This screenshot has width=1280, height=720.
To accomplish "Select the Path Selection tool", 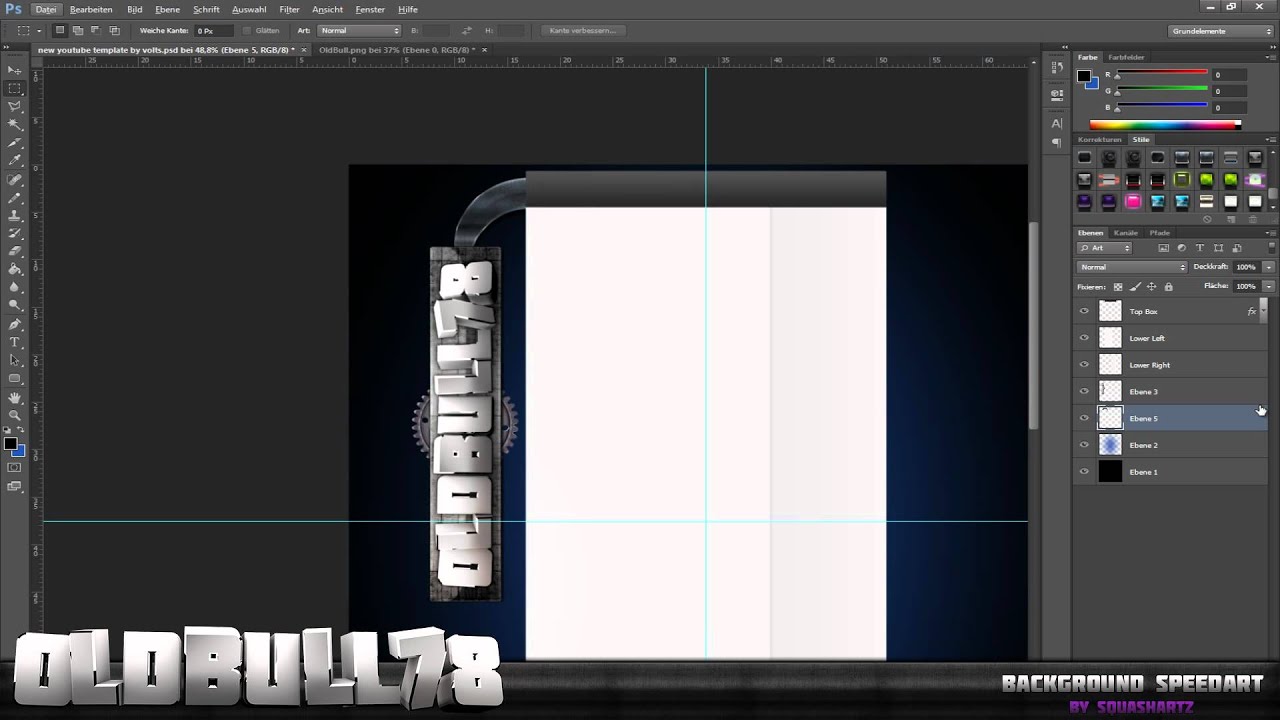I will pyautogui.click(x=15, y=361).
